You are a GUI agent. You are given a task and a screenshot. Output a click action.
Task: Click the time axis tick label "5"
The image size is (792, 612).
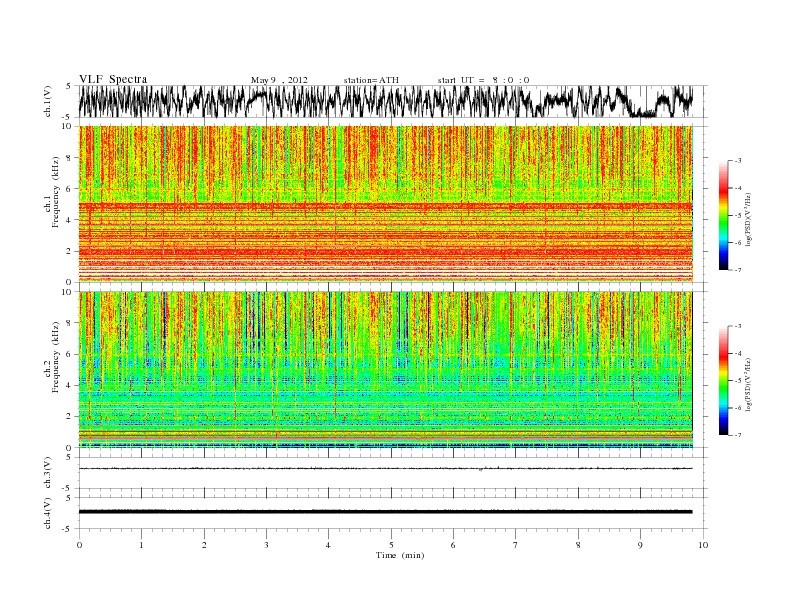tap(391, 545)
